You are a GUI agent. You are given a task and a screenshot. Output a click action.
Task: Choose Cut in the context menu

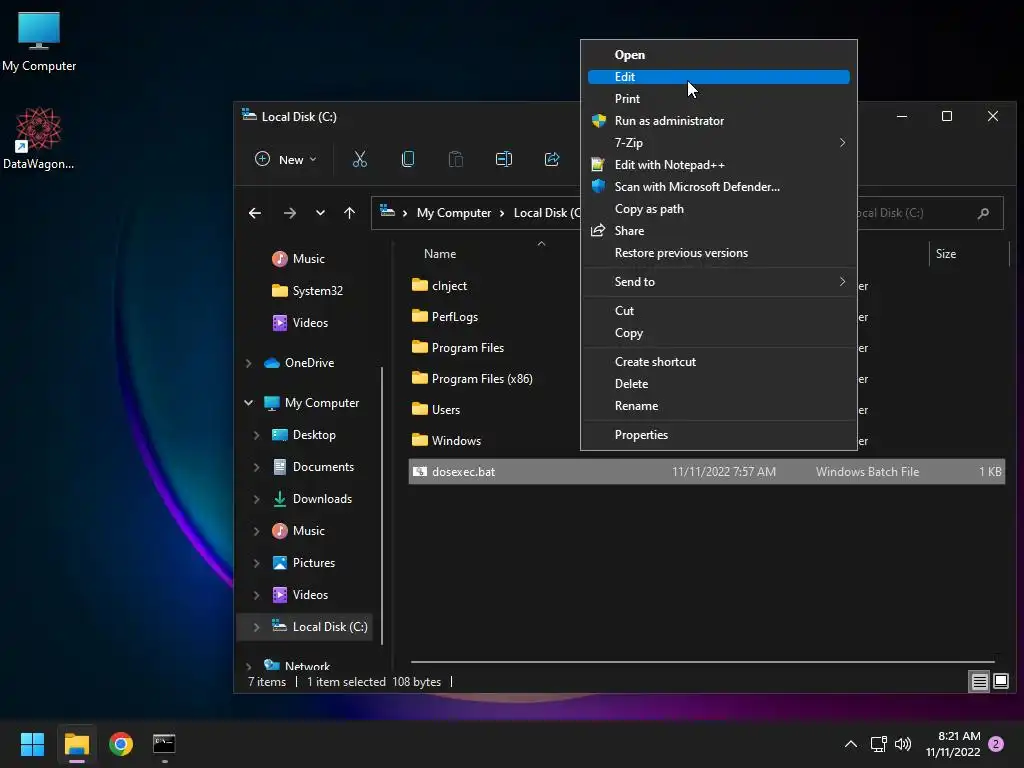[x=718, y=311]
